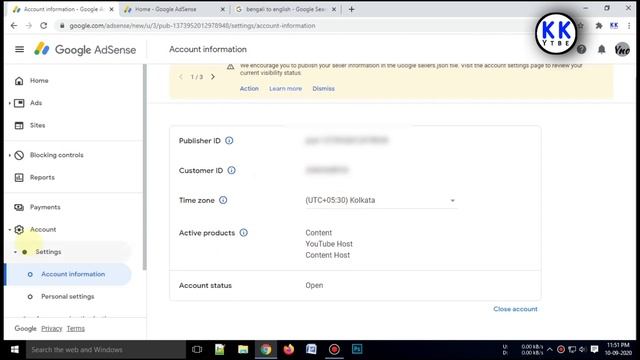This screenshot has height=360, width=640.
Task: Open Task View on the taskbar
Action: tap(197, 350)
